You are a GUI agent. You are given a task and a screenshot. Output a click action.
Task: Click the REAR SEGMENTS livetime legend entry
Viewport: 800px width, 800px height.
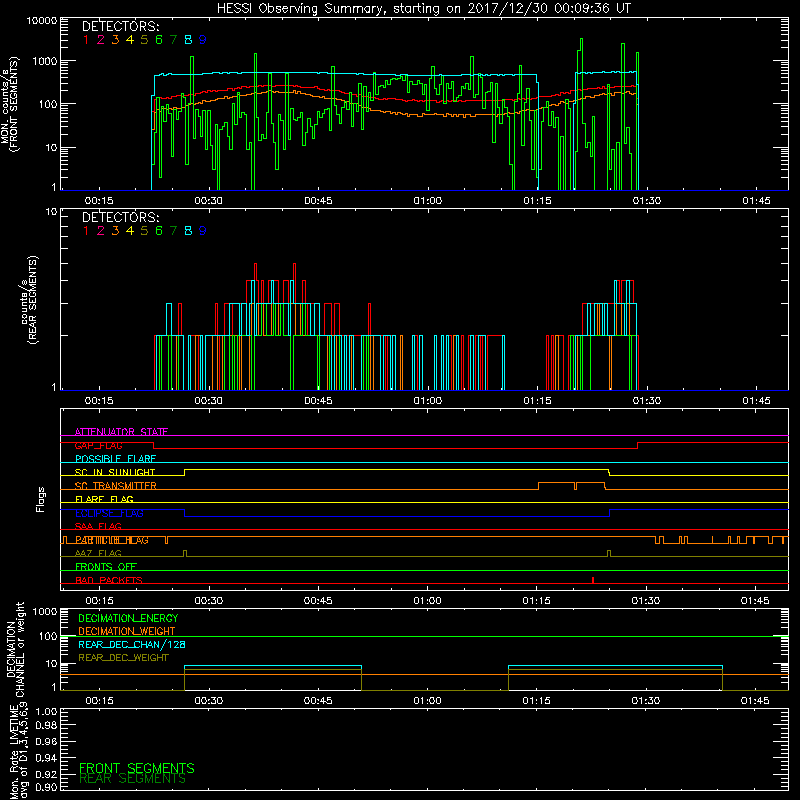click(x=132, y=779)
